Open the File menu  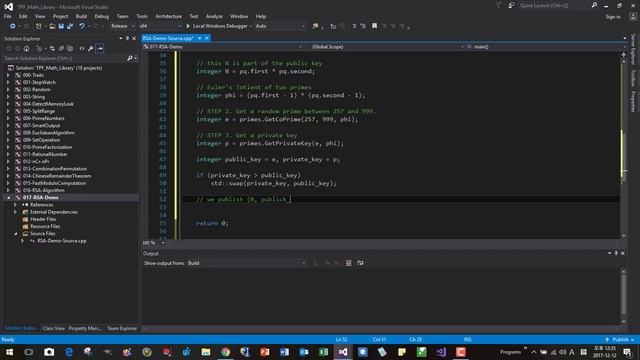point(8,16)
